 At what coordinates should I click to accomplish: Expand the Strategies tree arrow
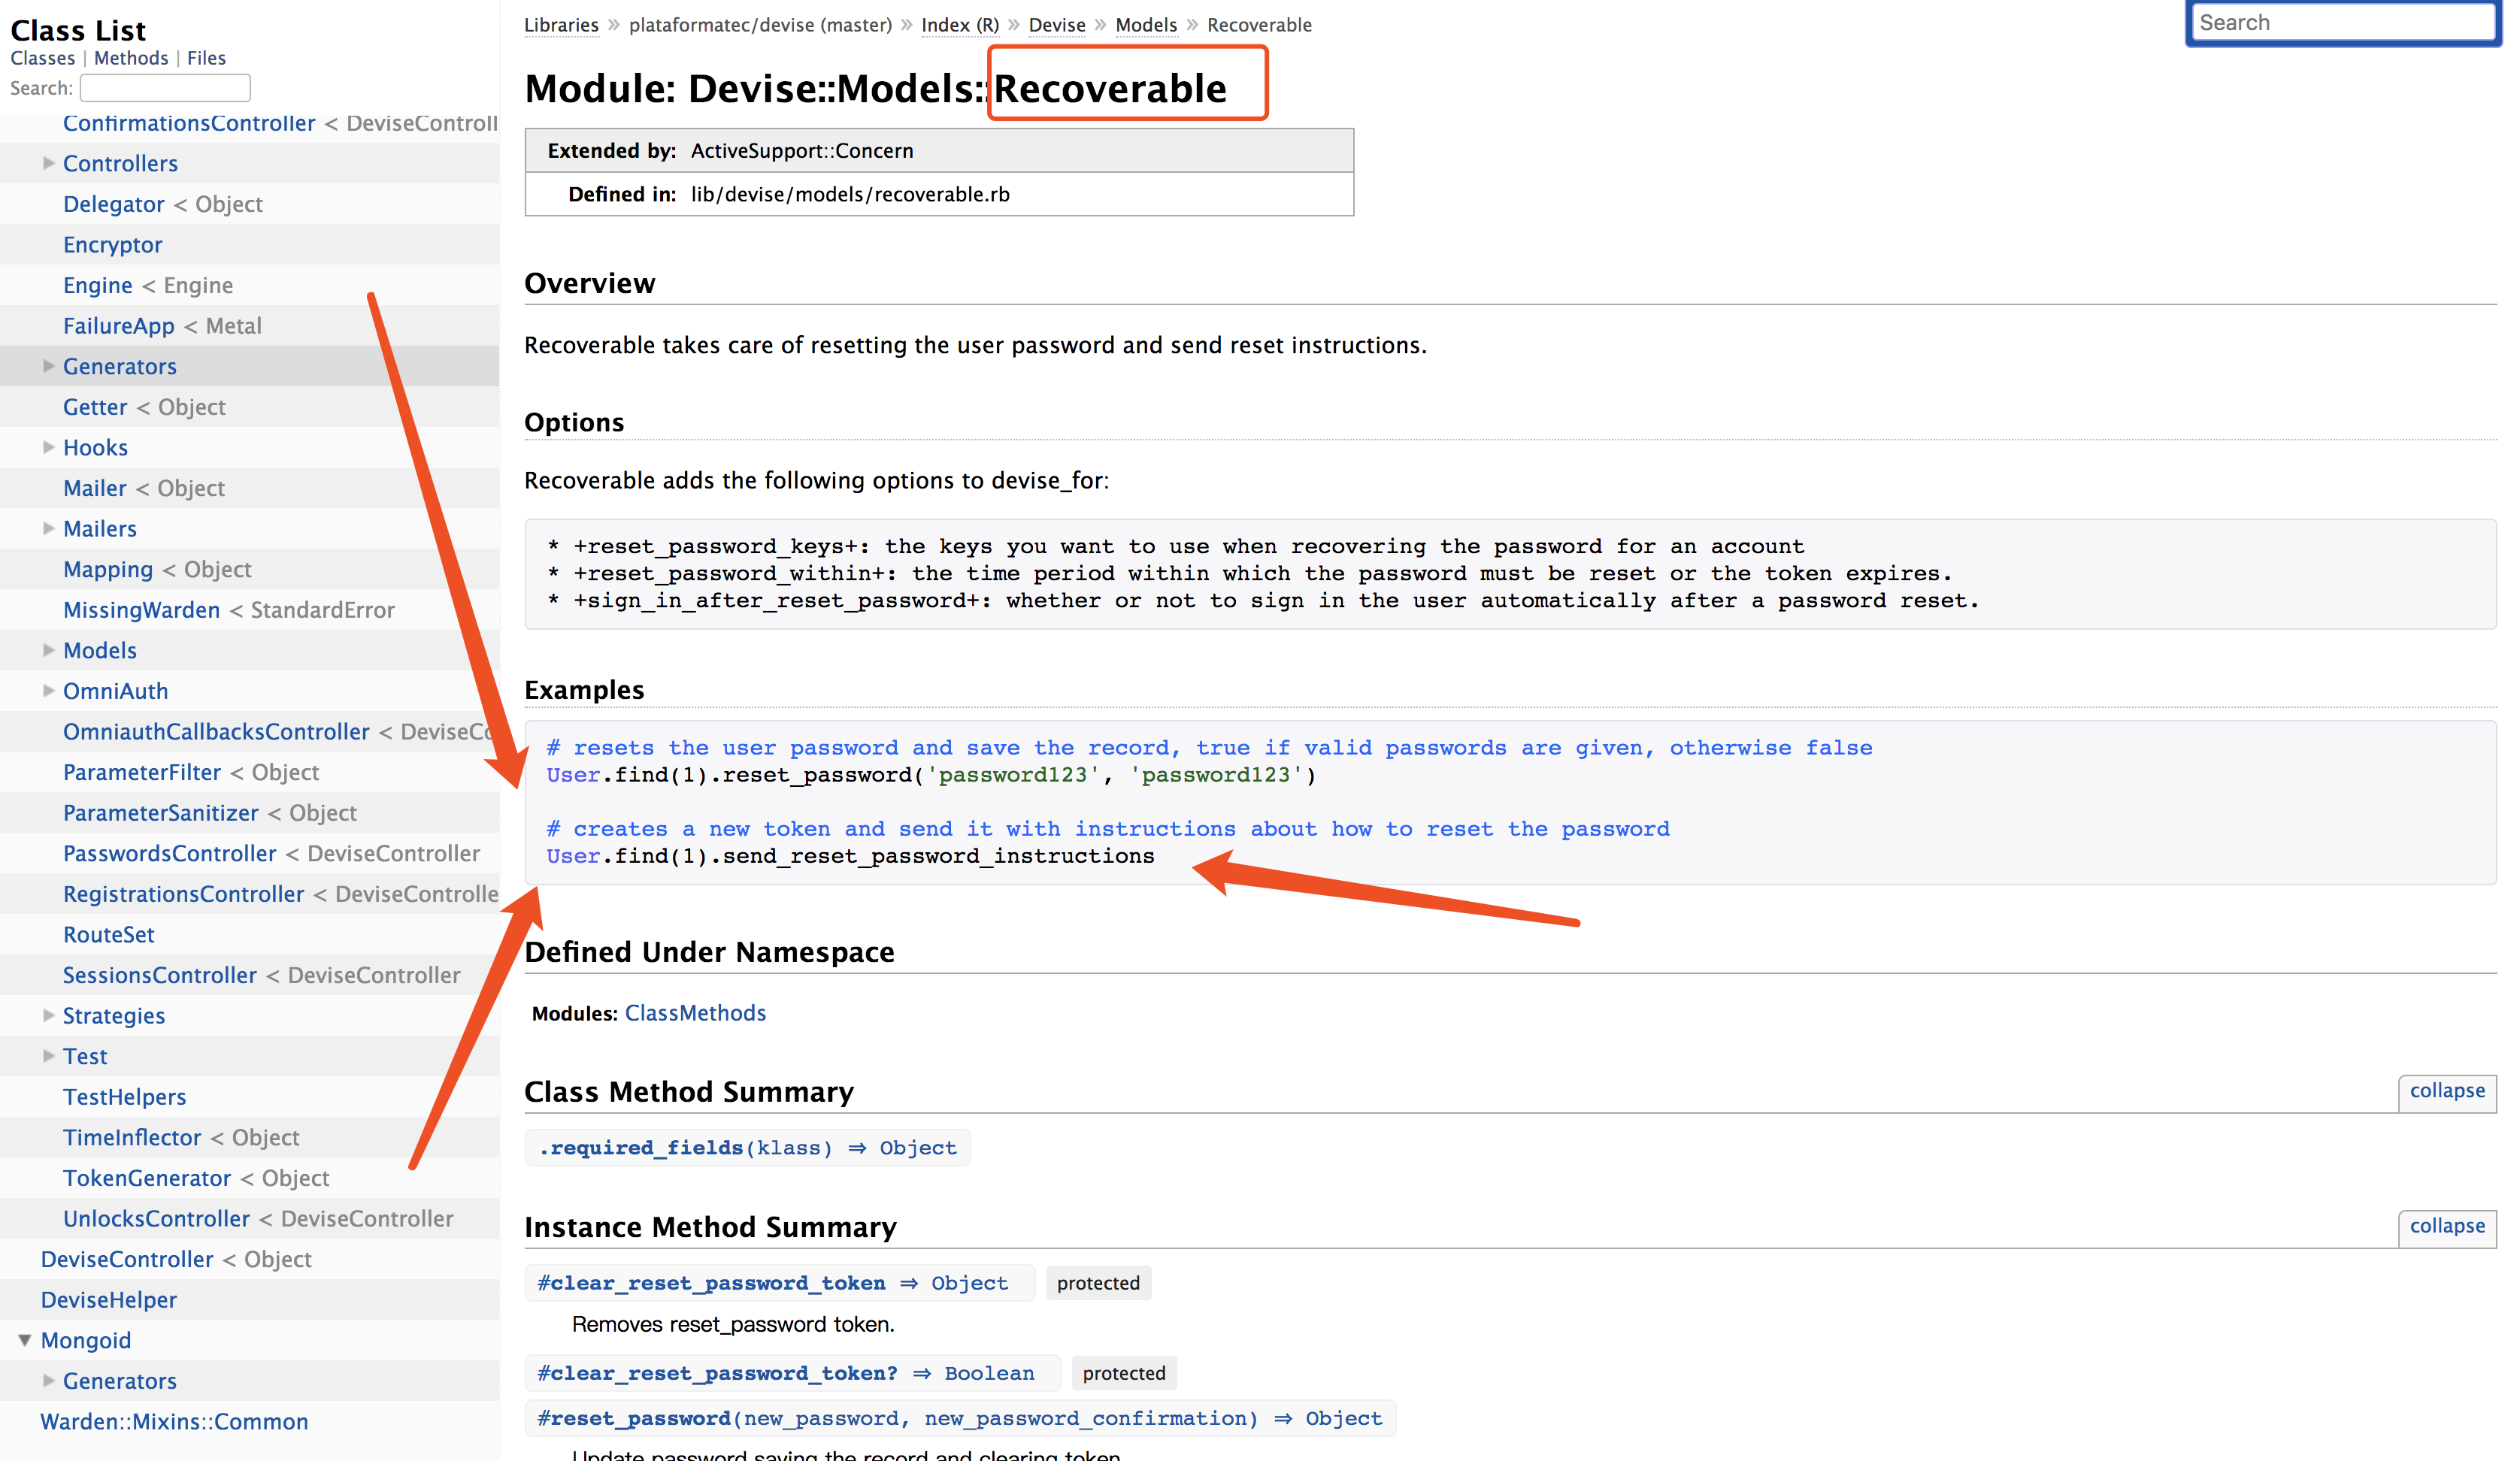[x=48, y=1015]
